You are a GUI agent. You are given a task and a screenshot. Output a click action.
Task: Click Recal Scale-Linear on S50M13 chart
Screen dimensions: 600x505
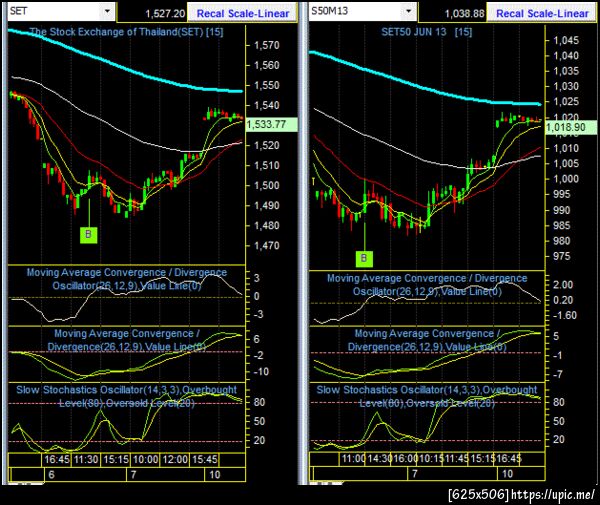click(x=542, y=13)
